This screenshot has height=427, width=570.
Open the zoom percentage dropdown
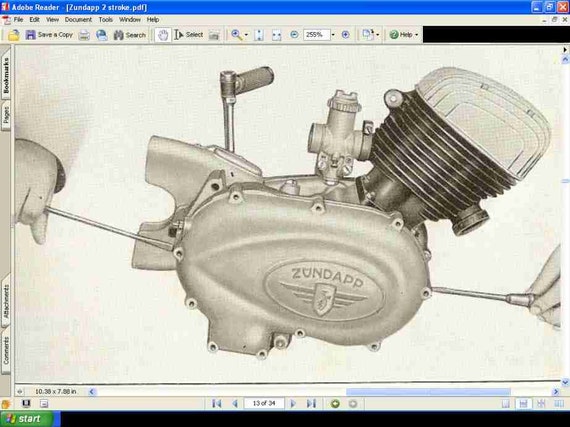point(333,35)
